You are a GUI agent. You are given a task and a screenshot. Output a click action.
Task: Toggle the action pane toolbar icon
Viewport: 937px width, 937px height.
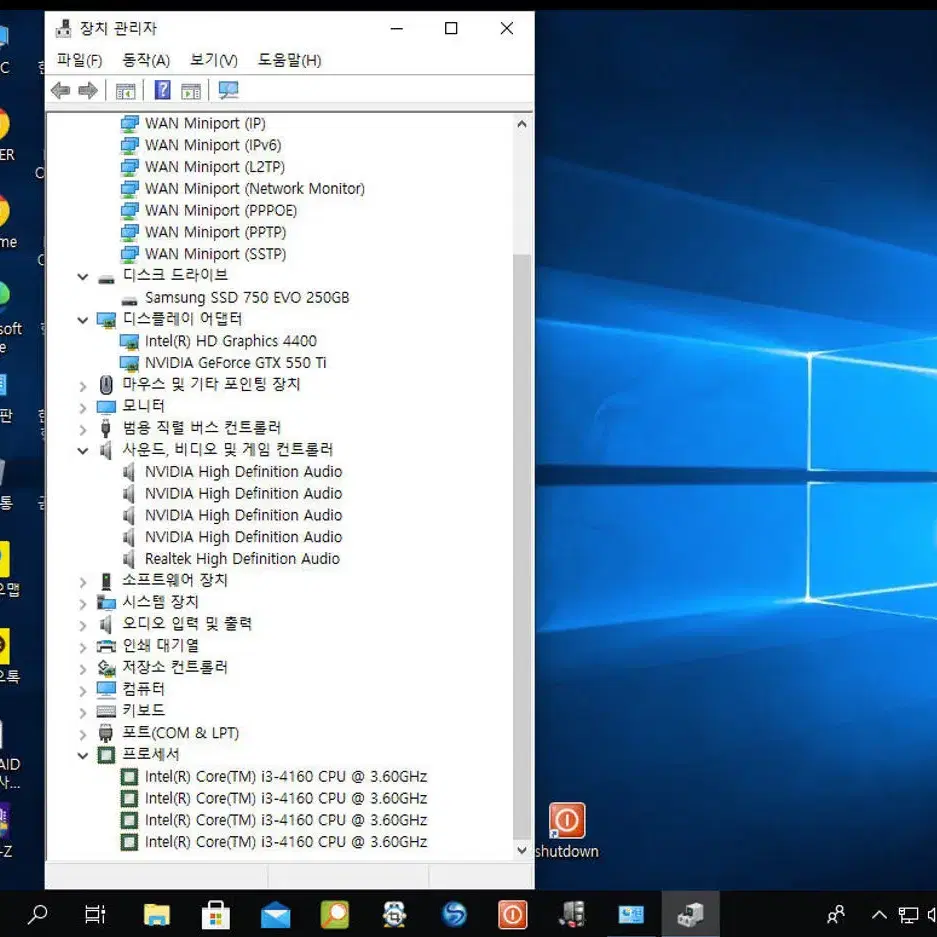(191, 91)
